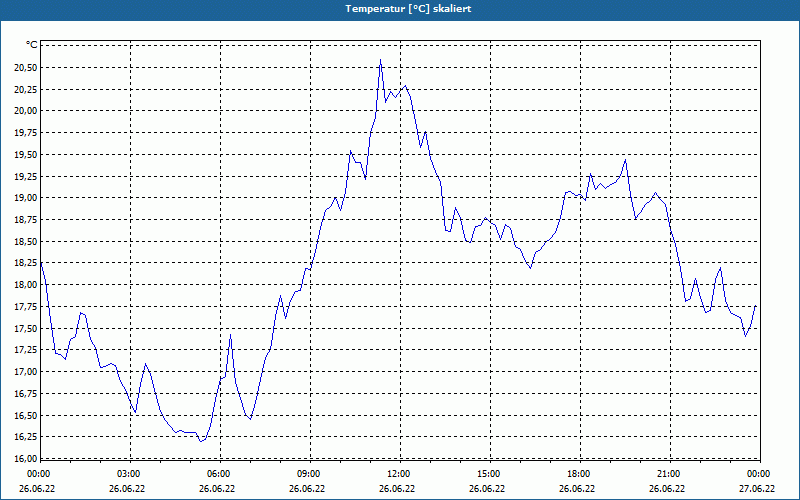Click the 03:00 time axis label
The height and width of the screenshot is (500, 800).
pyautogui.click(x=128, y=474)
